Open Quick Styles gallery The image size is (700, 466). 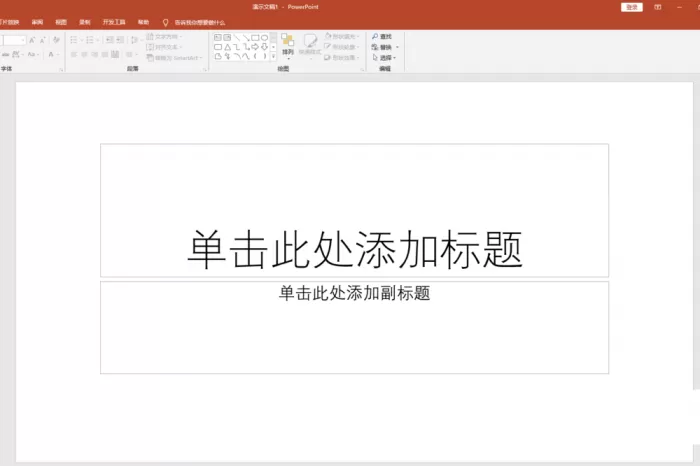pyautogui.click(x=310, y=46)
